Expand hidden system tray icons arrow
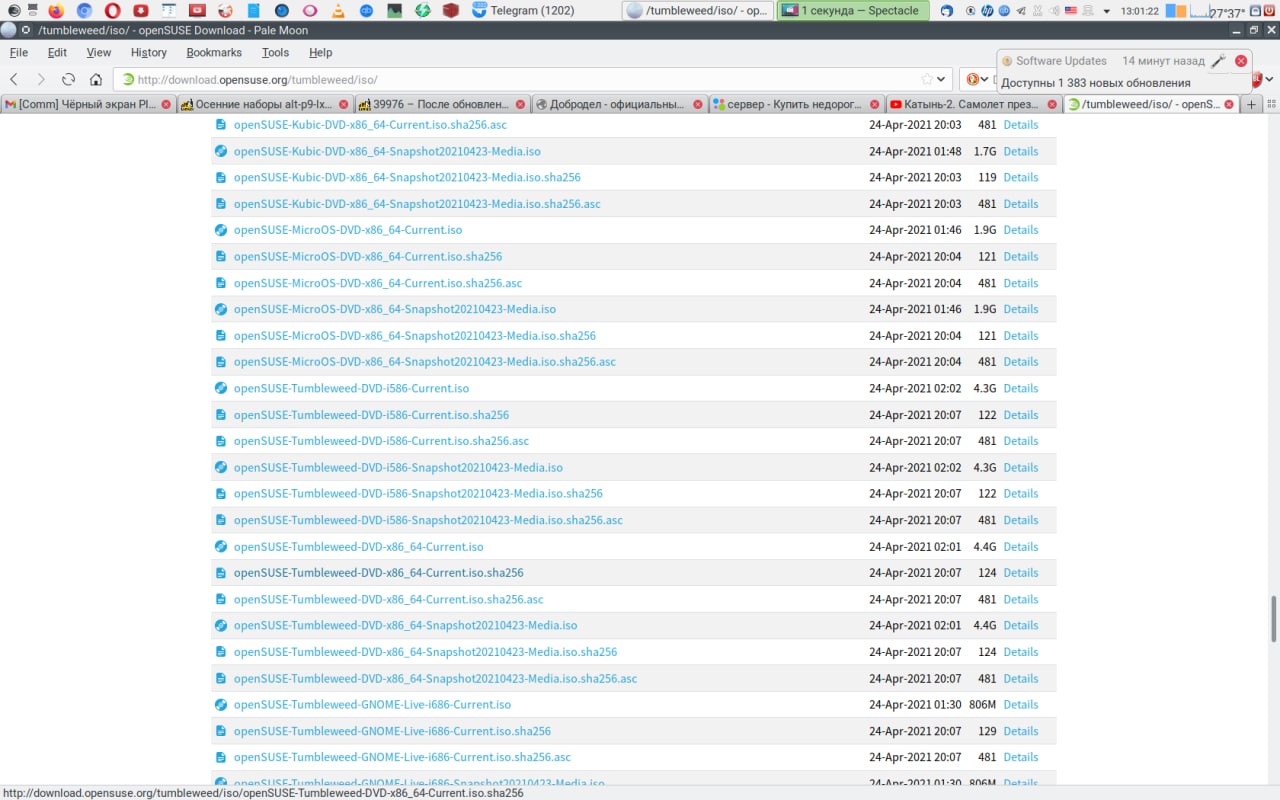Screen dimensions: 1280x800 [1107, 11]
